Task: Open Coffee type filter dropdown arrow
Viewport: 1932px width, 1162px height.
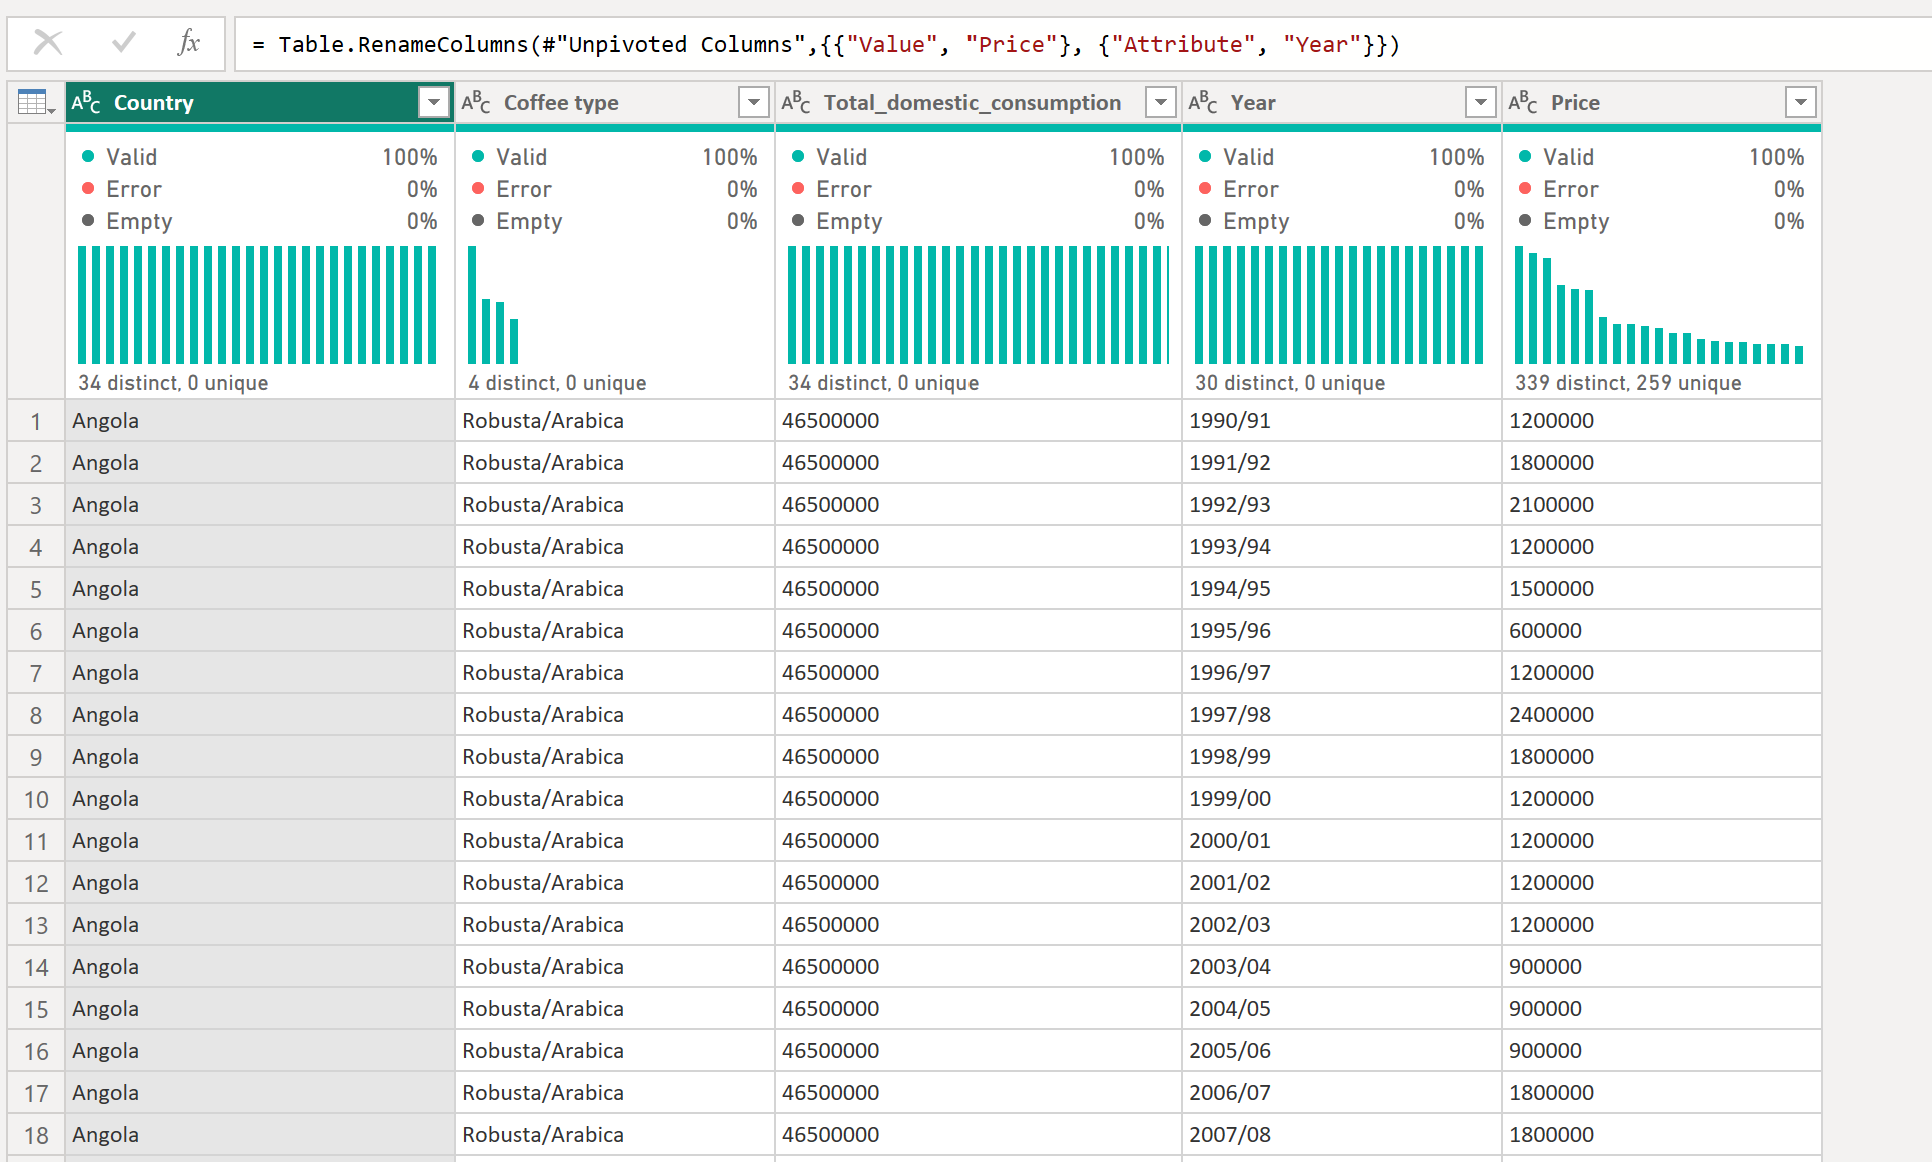Action: click(754, 102)
